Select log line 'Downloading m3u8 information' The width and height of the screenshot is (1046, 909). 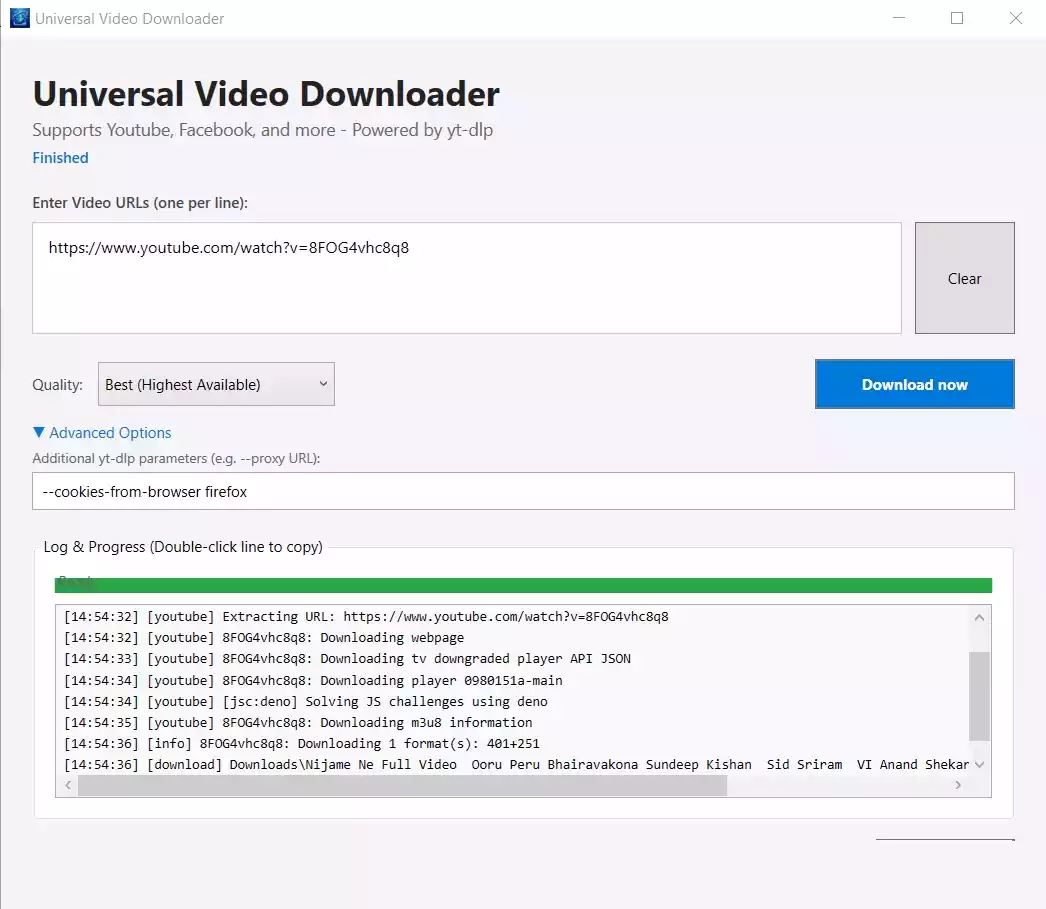tap(298, 722)
